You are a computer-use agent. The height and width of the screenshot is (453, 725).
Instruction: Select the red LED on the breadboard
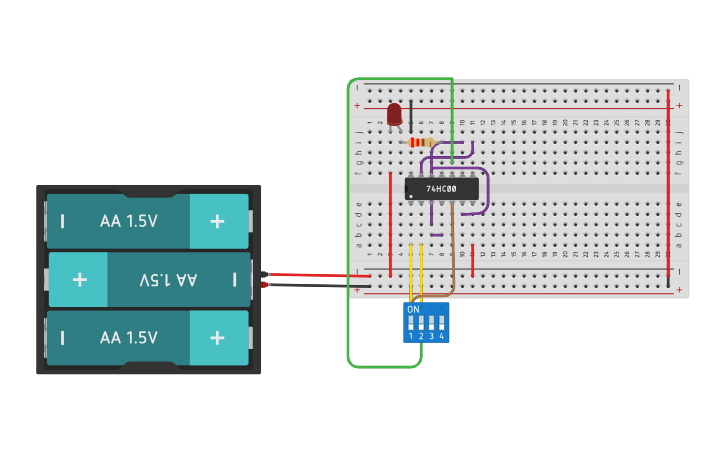tap(394, 115)
